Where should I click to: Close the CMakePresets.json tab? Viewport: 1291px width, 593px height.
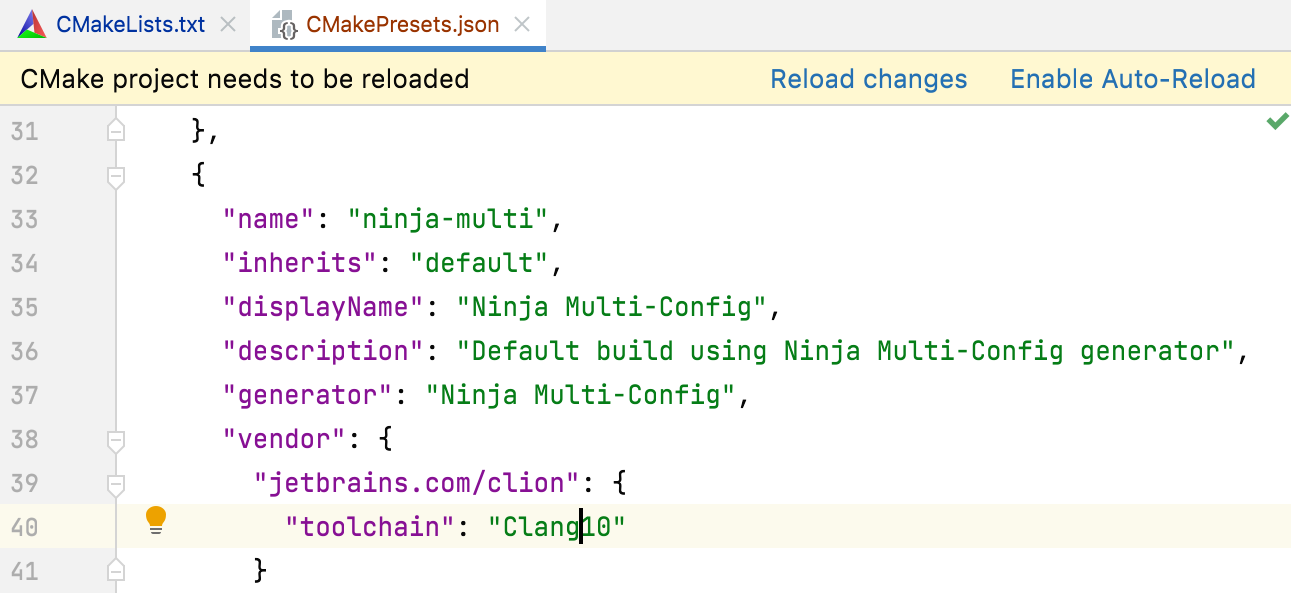tap(521, 23)
